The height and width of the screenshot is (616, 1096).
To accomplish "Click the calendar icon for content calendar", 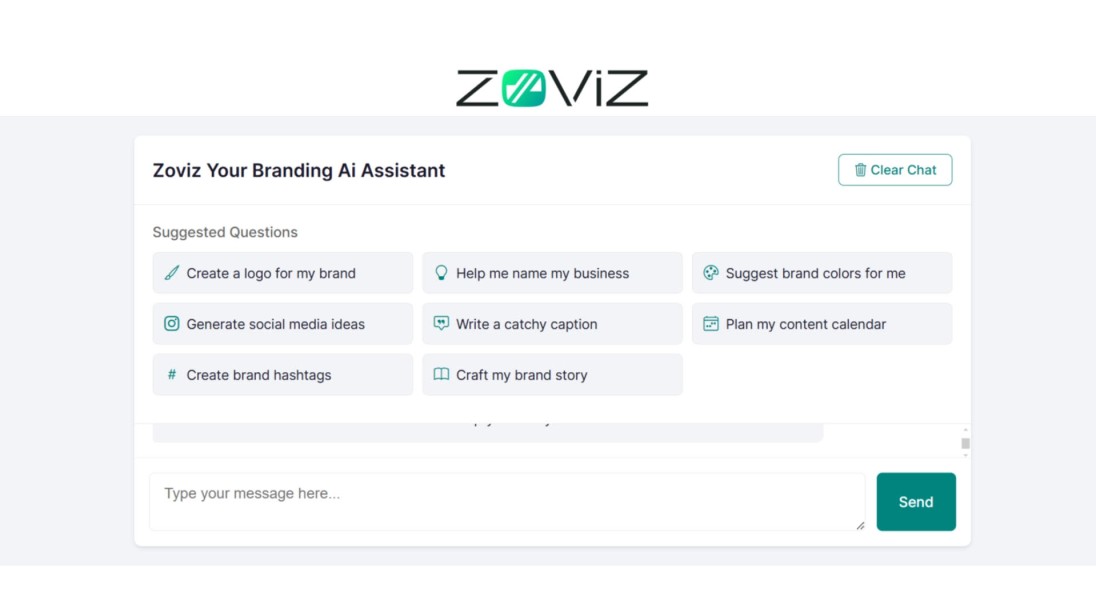I will [711, 324].
